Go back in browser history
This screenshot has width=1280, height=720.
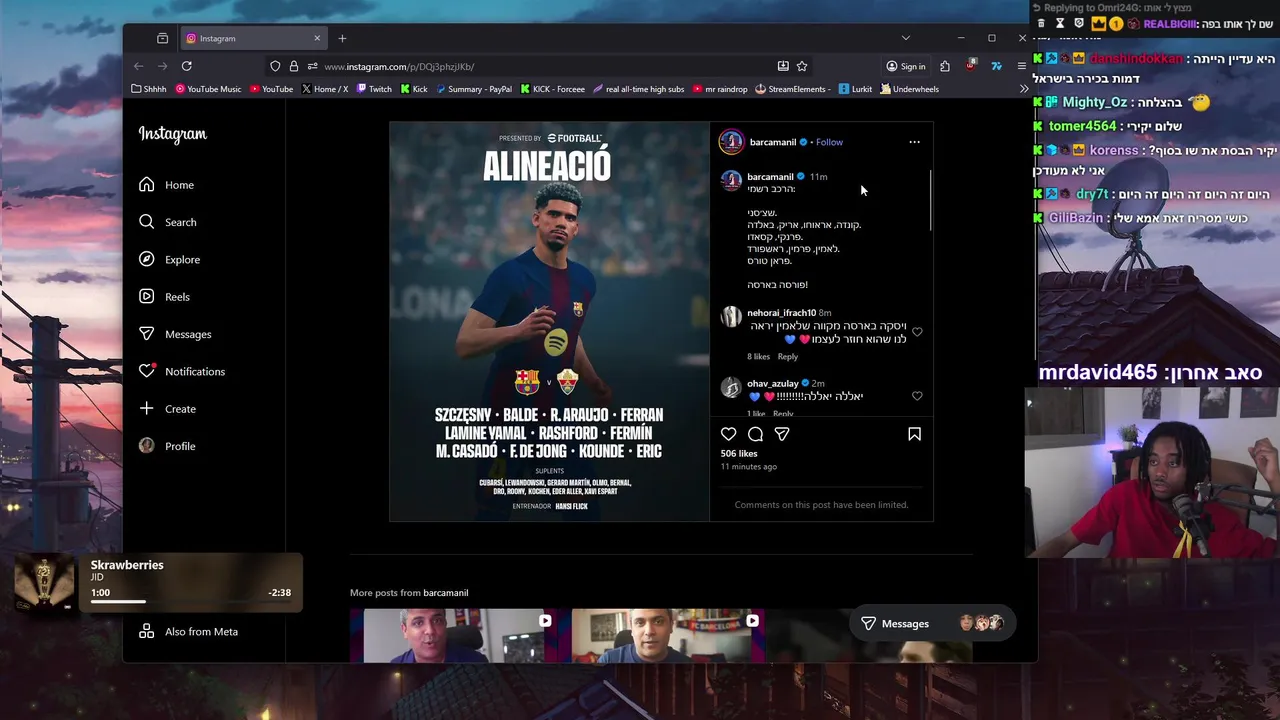click(139, 66)
